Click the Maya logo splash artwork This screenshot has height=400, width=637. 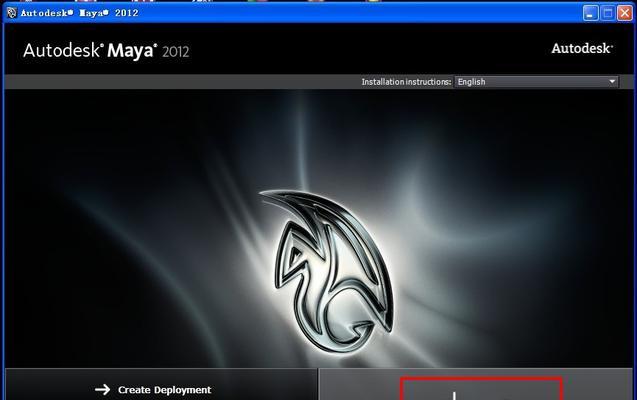327,271
